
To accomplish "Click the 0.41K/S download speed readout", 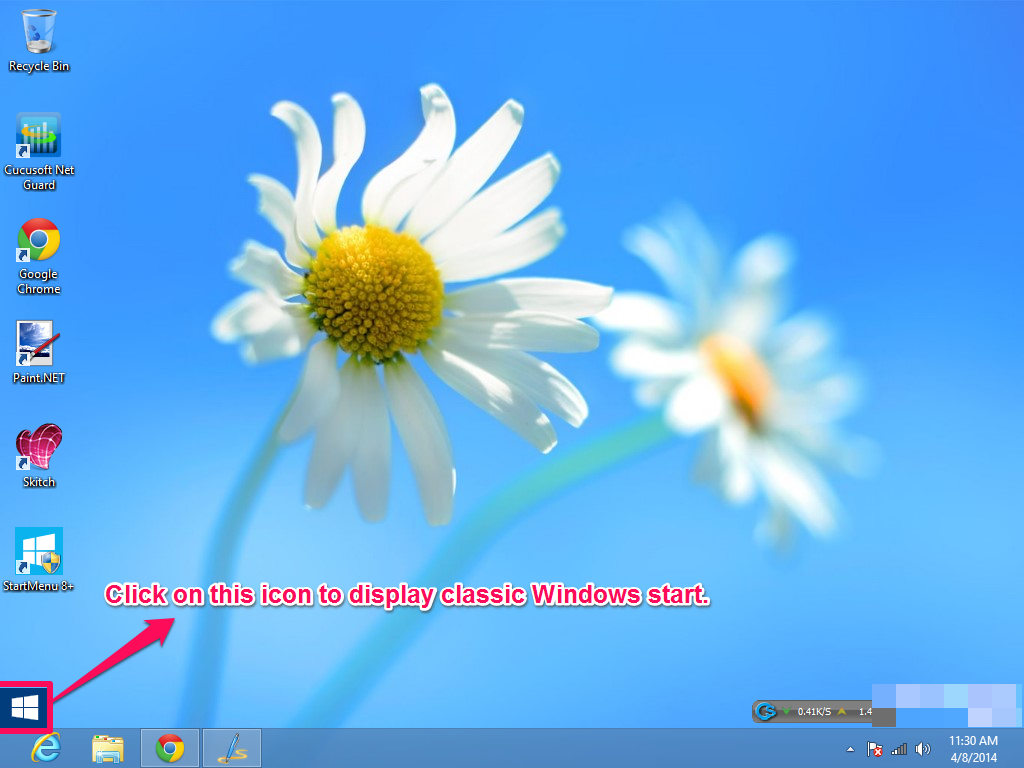I will tap(814, 712).
